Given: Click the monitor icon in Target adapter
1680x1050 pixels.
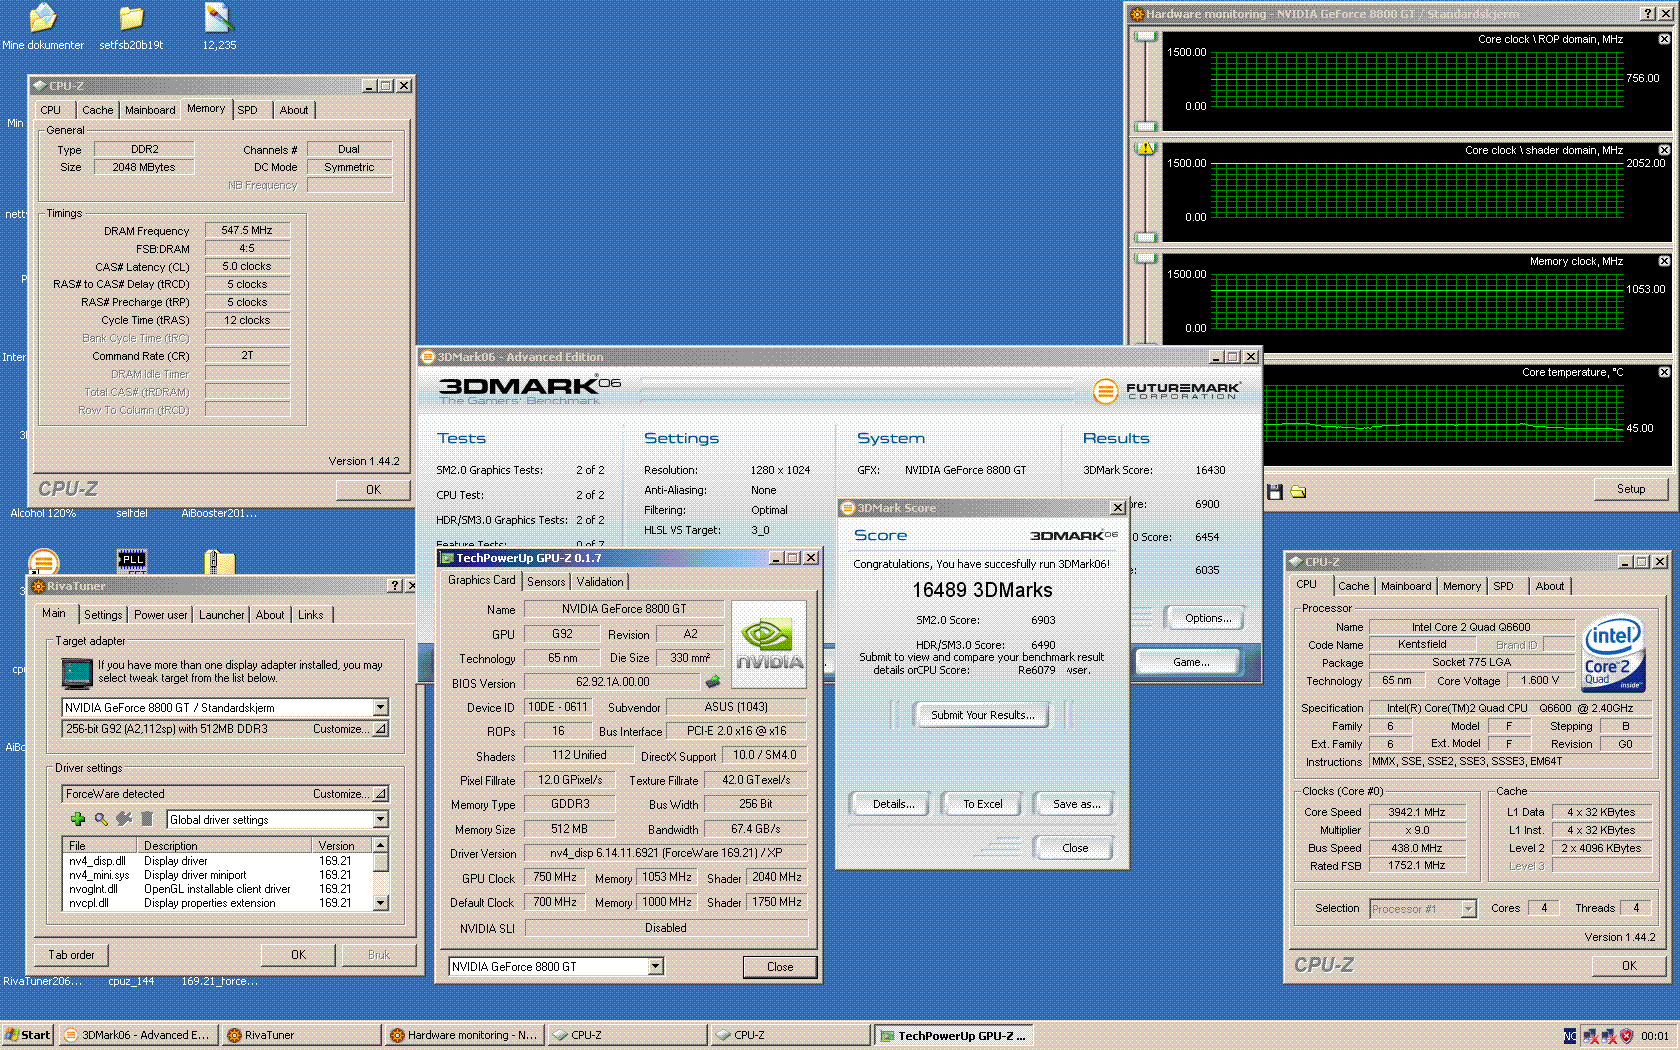Looking at the screenshot, I should 77,674.
